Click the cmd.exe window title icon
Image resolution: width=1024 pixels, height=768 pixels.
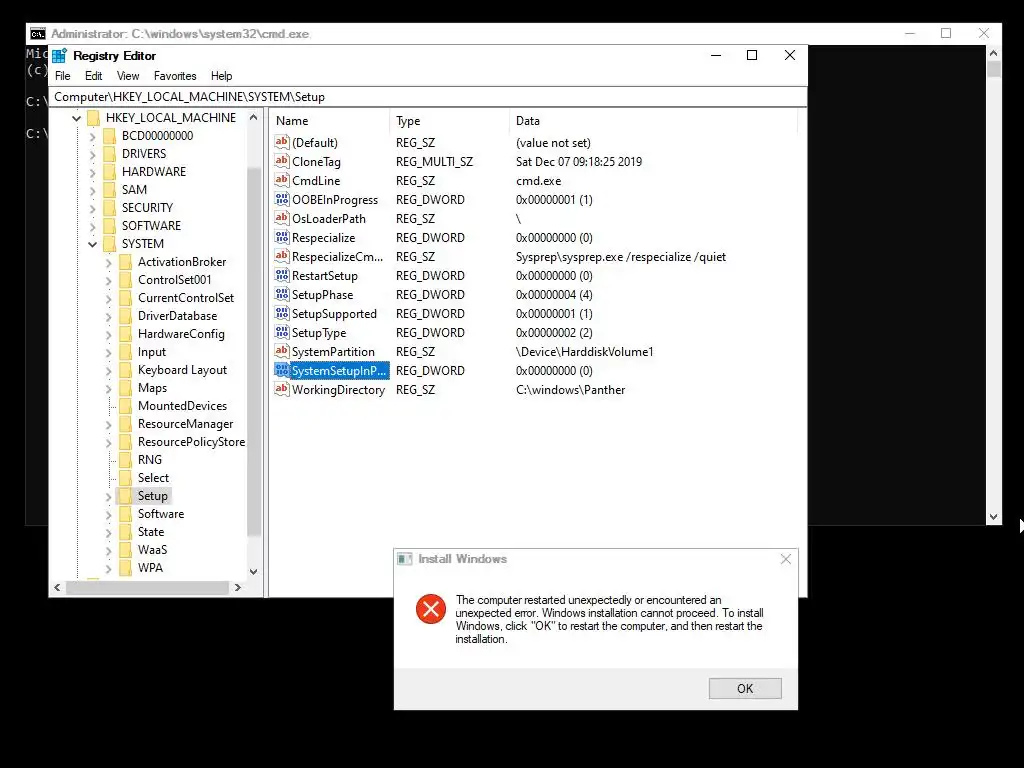point(38,34)
